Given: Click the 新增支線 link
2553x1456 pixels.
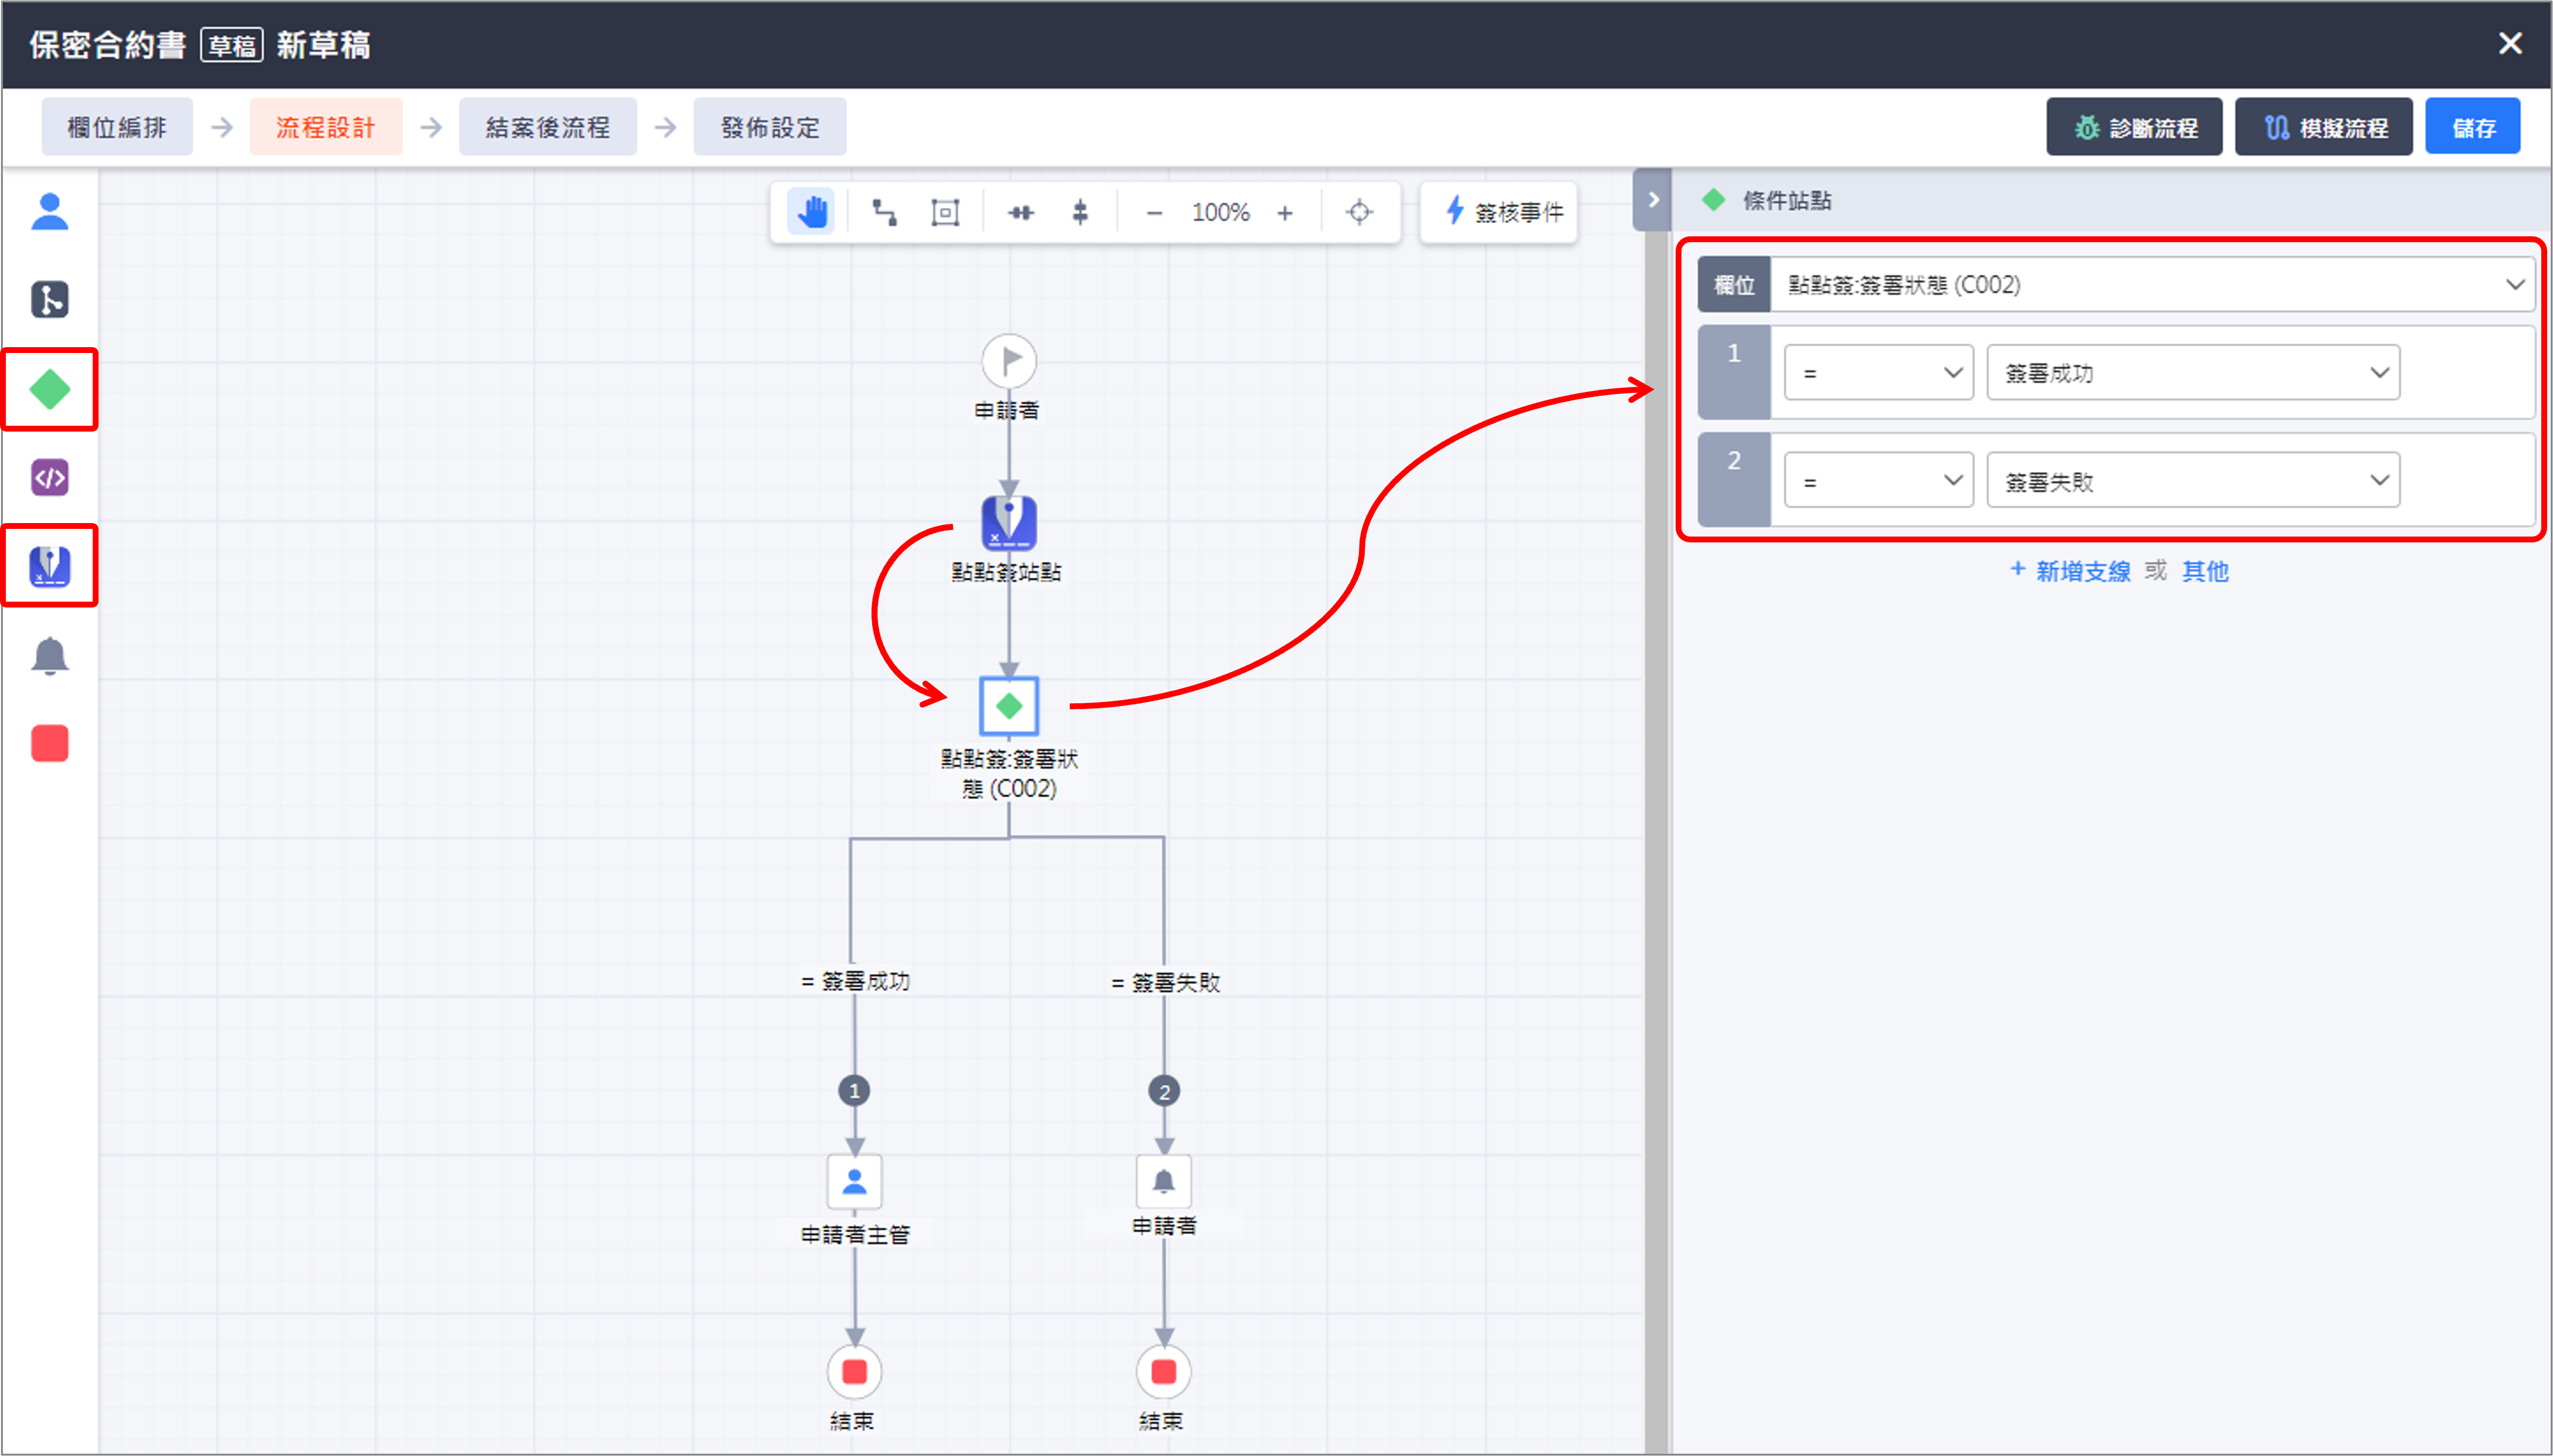Looking at the screenshot, I should pos(2070,571).
